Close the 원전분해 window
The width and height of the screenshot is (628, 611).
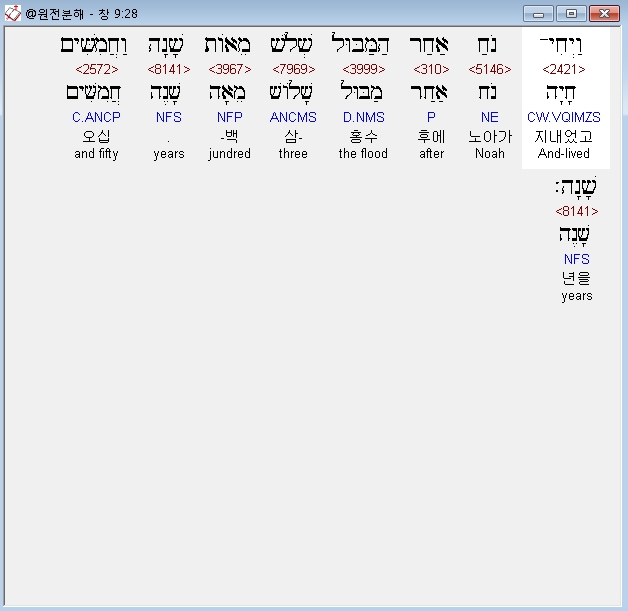point(604,14)
